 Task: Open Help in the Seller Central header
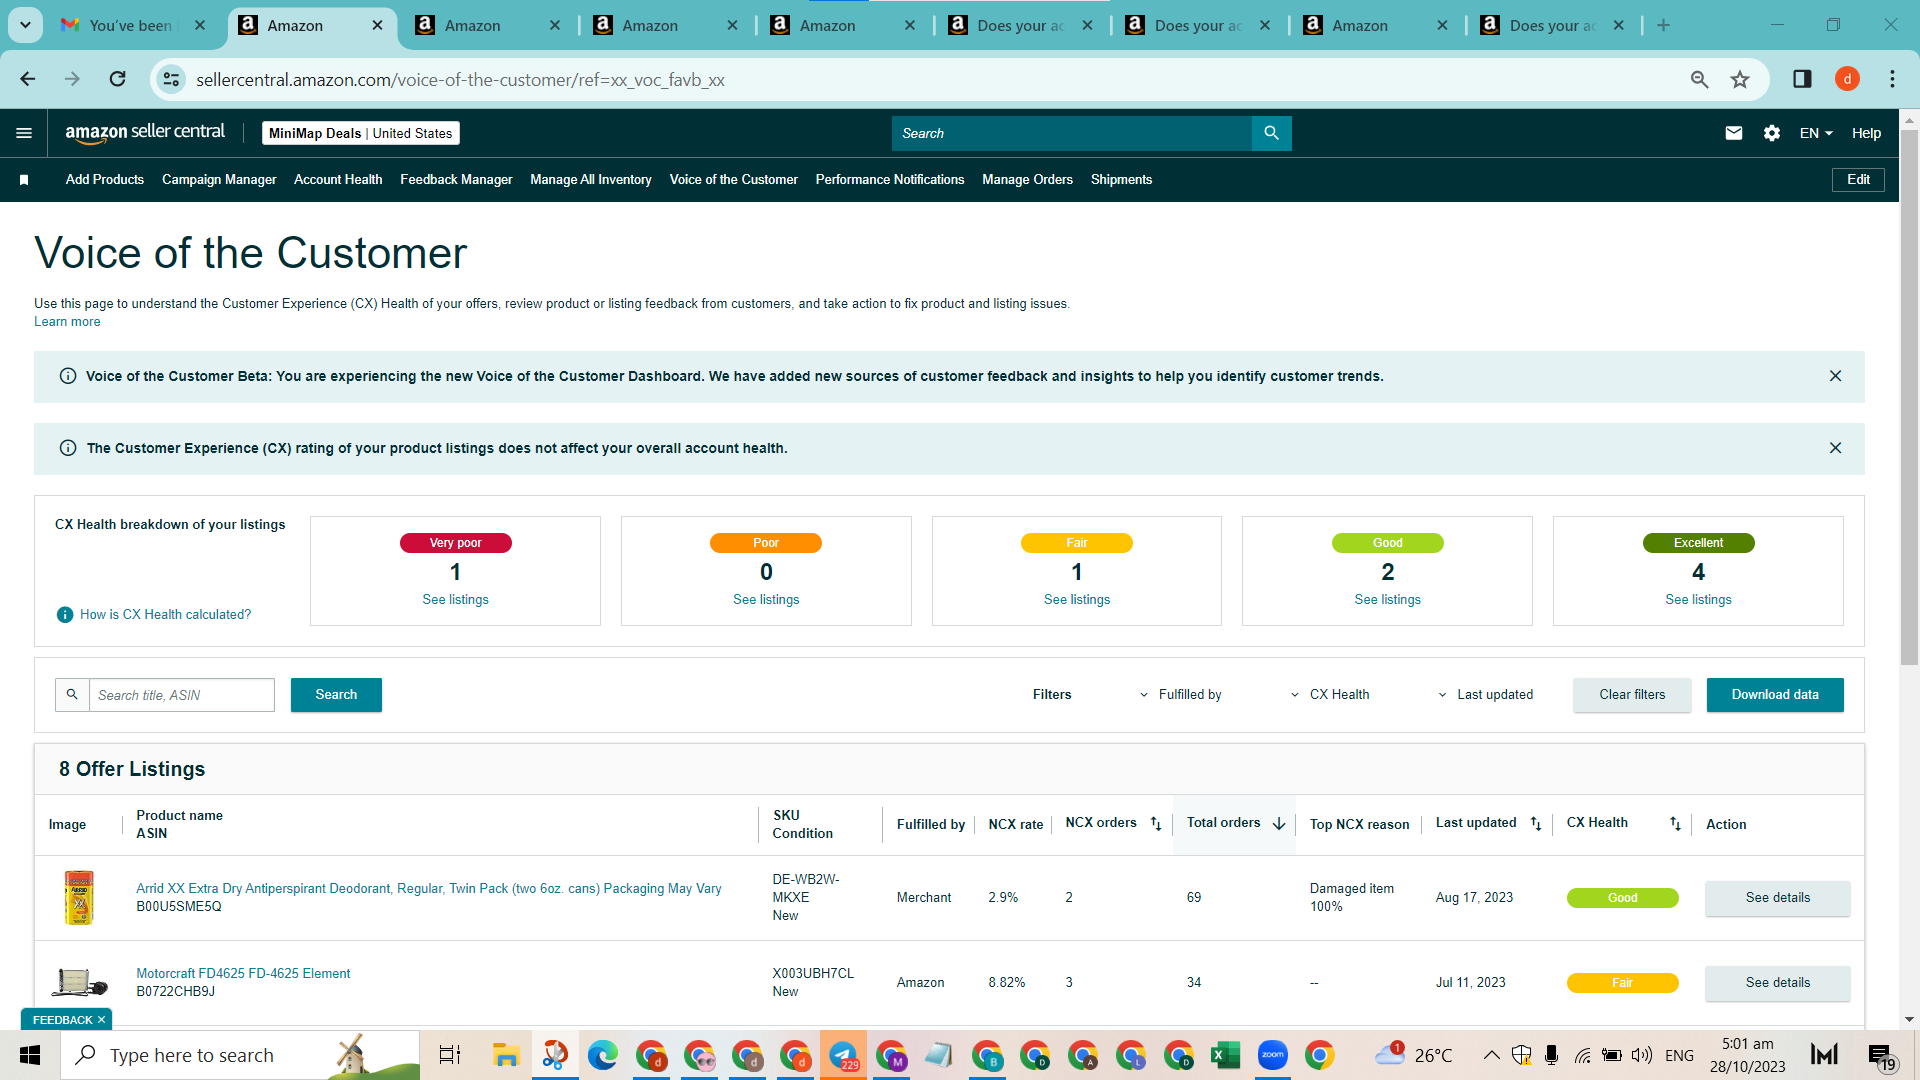(1866, 133)
